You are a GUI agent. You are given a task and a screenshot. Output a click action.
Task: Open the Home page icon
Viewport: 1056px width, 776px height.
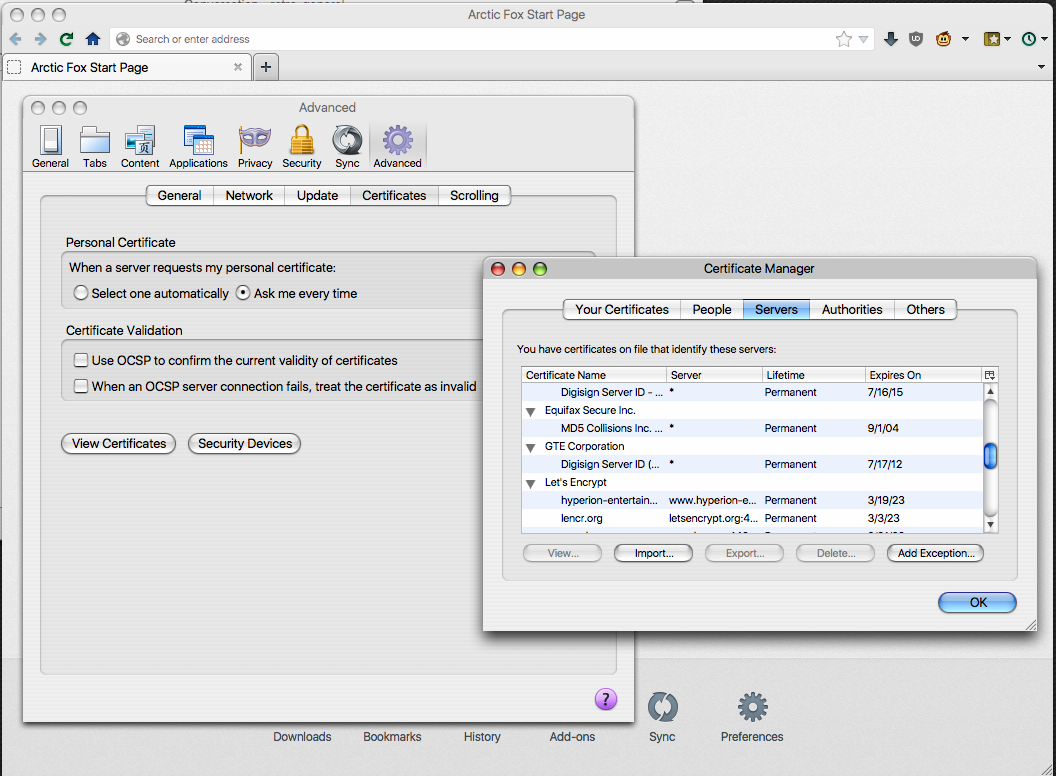[93, 39]
